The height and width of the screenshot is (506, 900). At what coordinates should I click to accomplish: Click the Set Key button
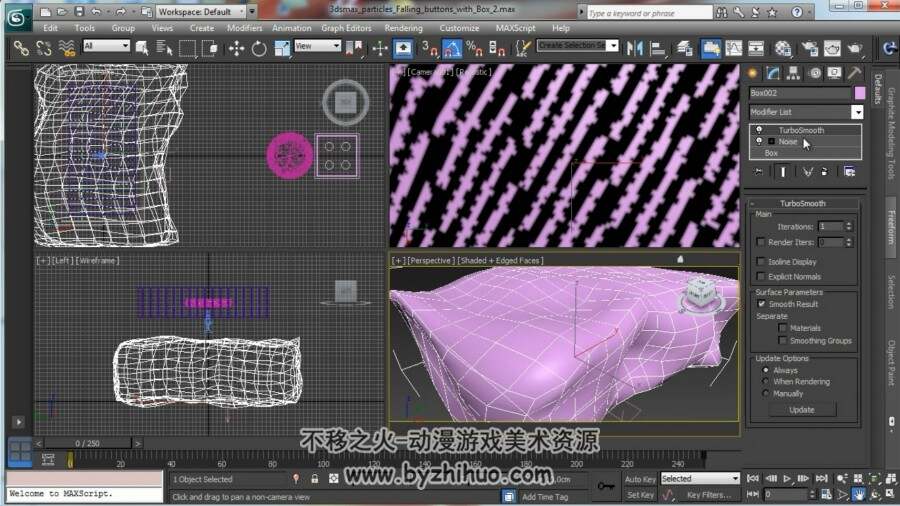tap(641, 495)
